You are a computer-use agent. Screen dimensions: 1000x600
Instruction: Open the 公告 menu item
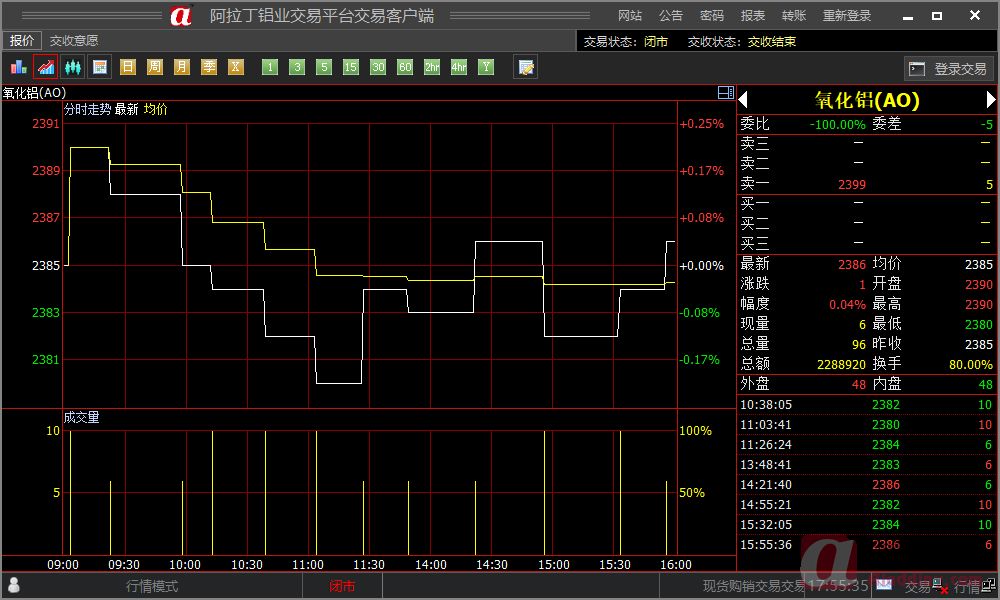pyautogui.click(x=671, y=16)
